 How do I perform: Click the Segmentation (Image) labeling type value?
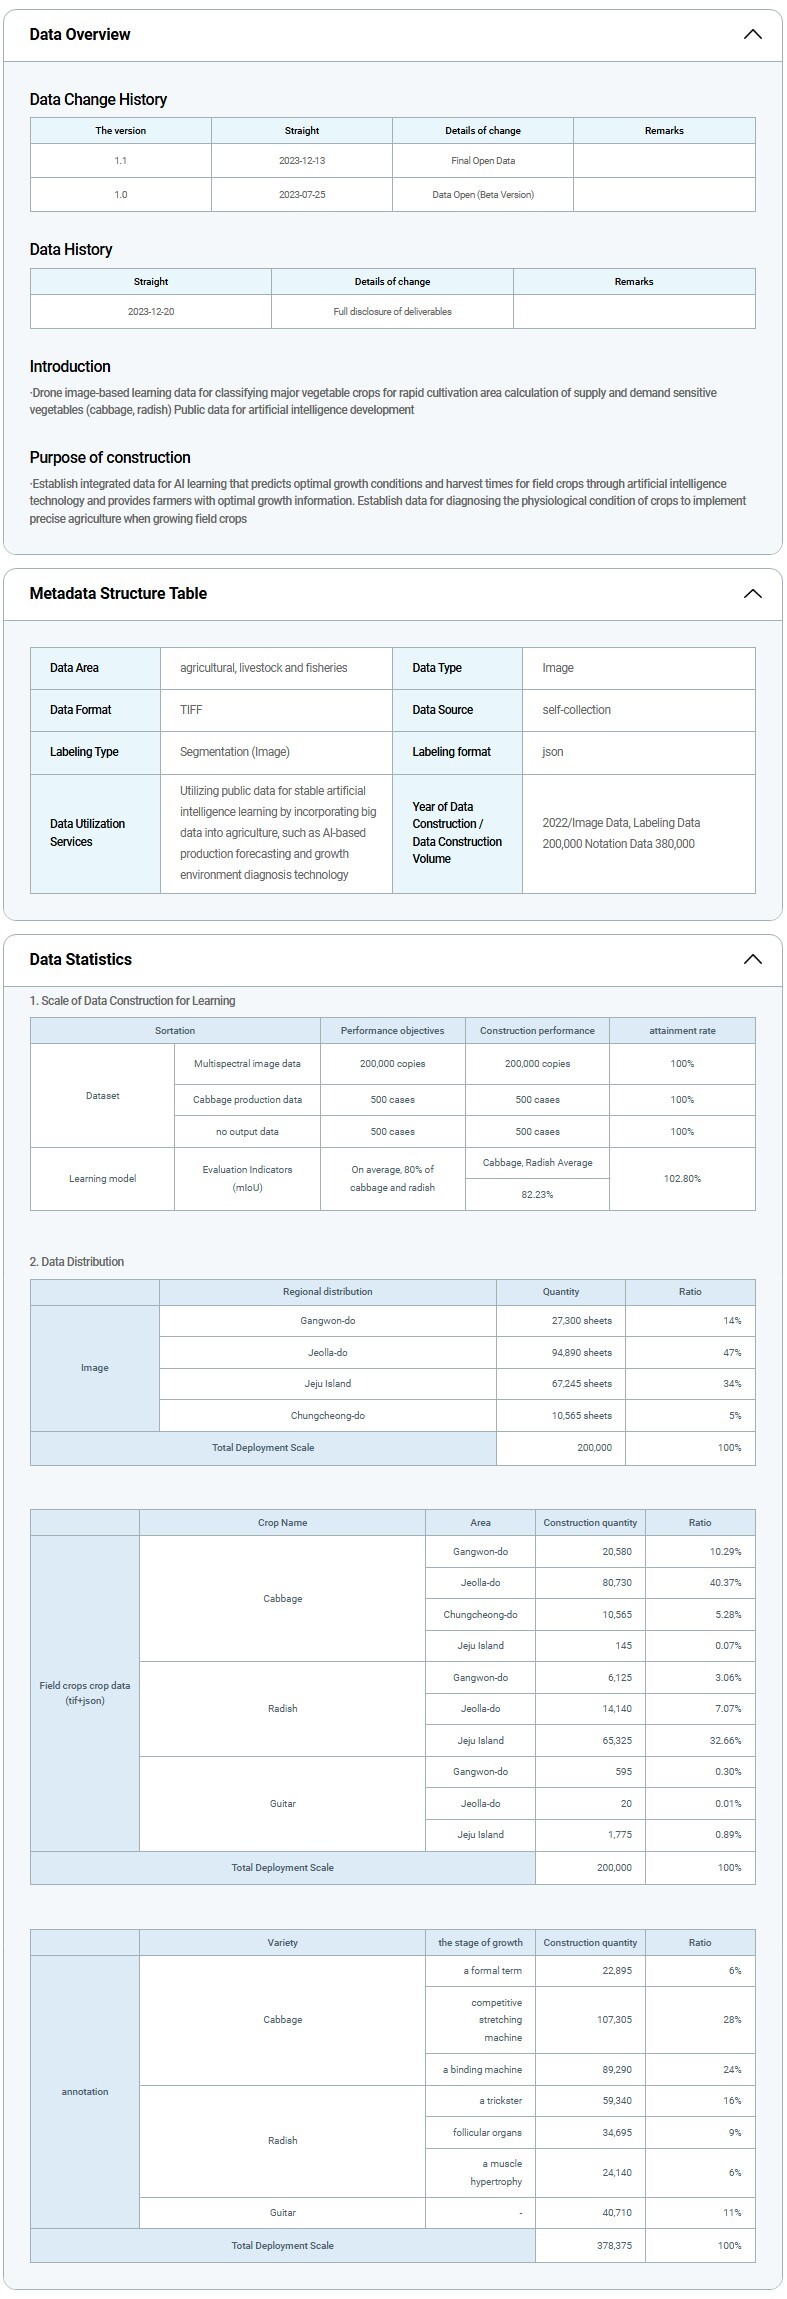coord(235,752)
